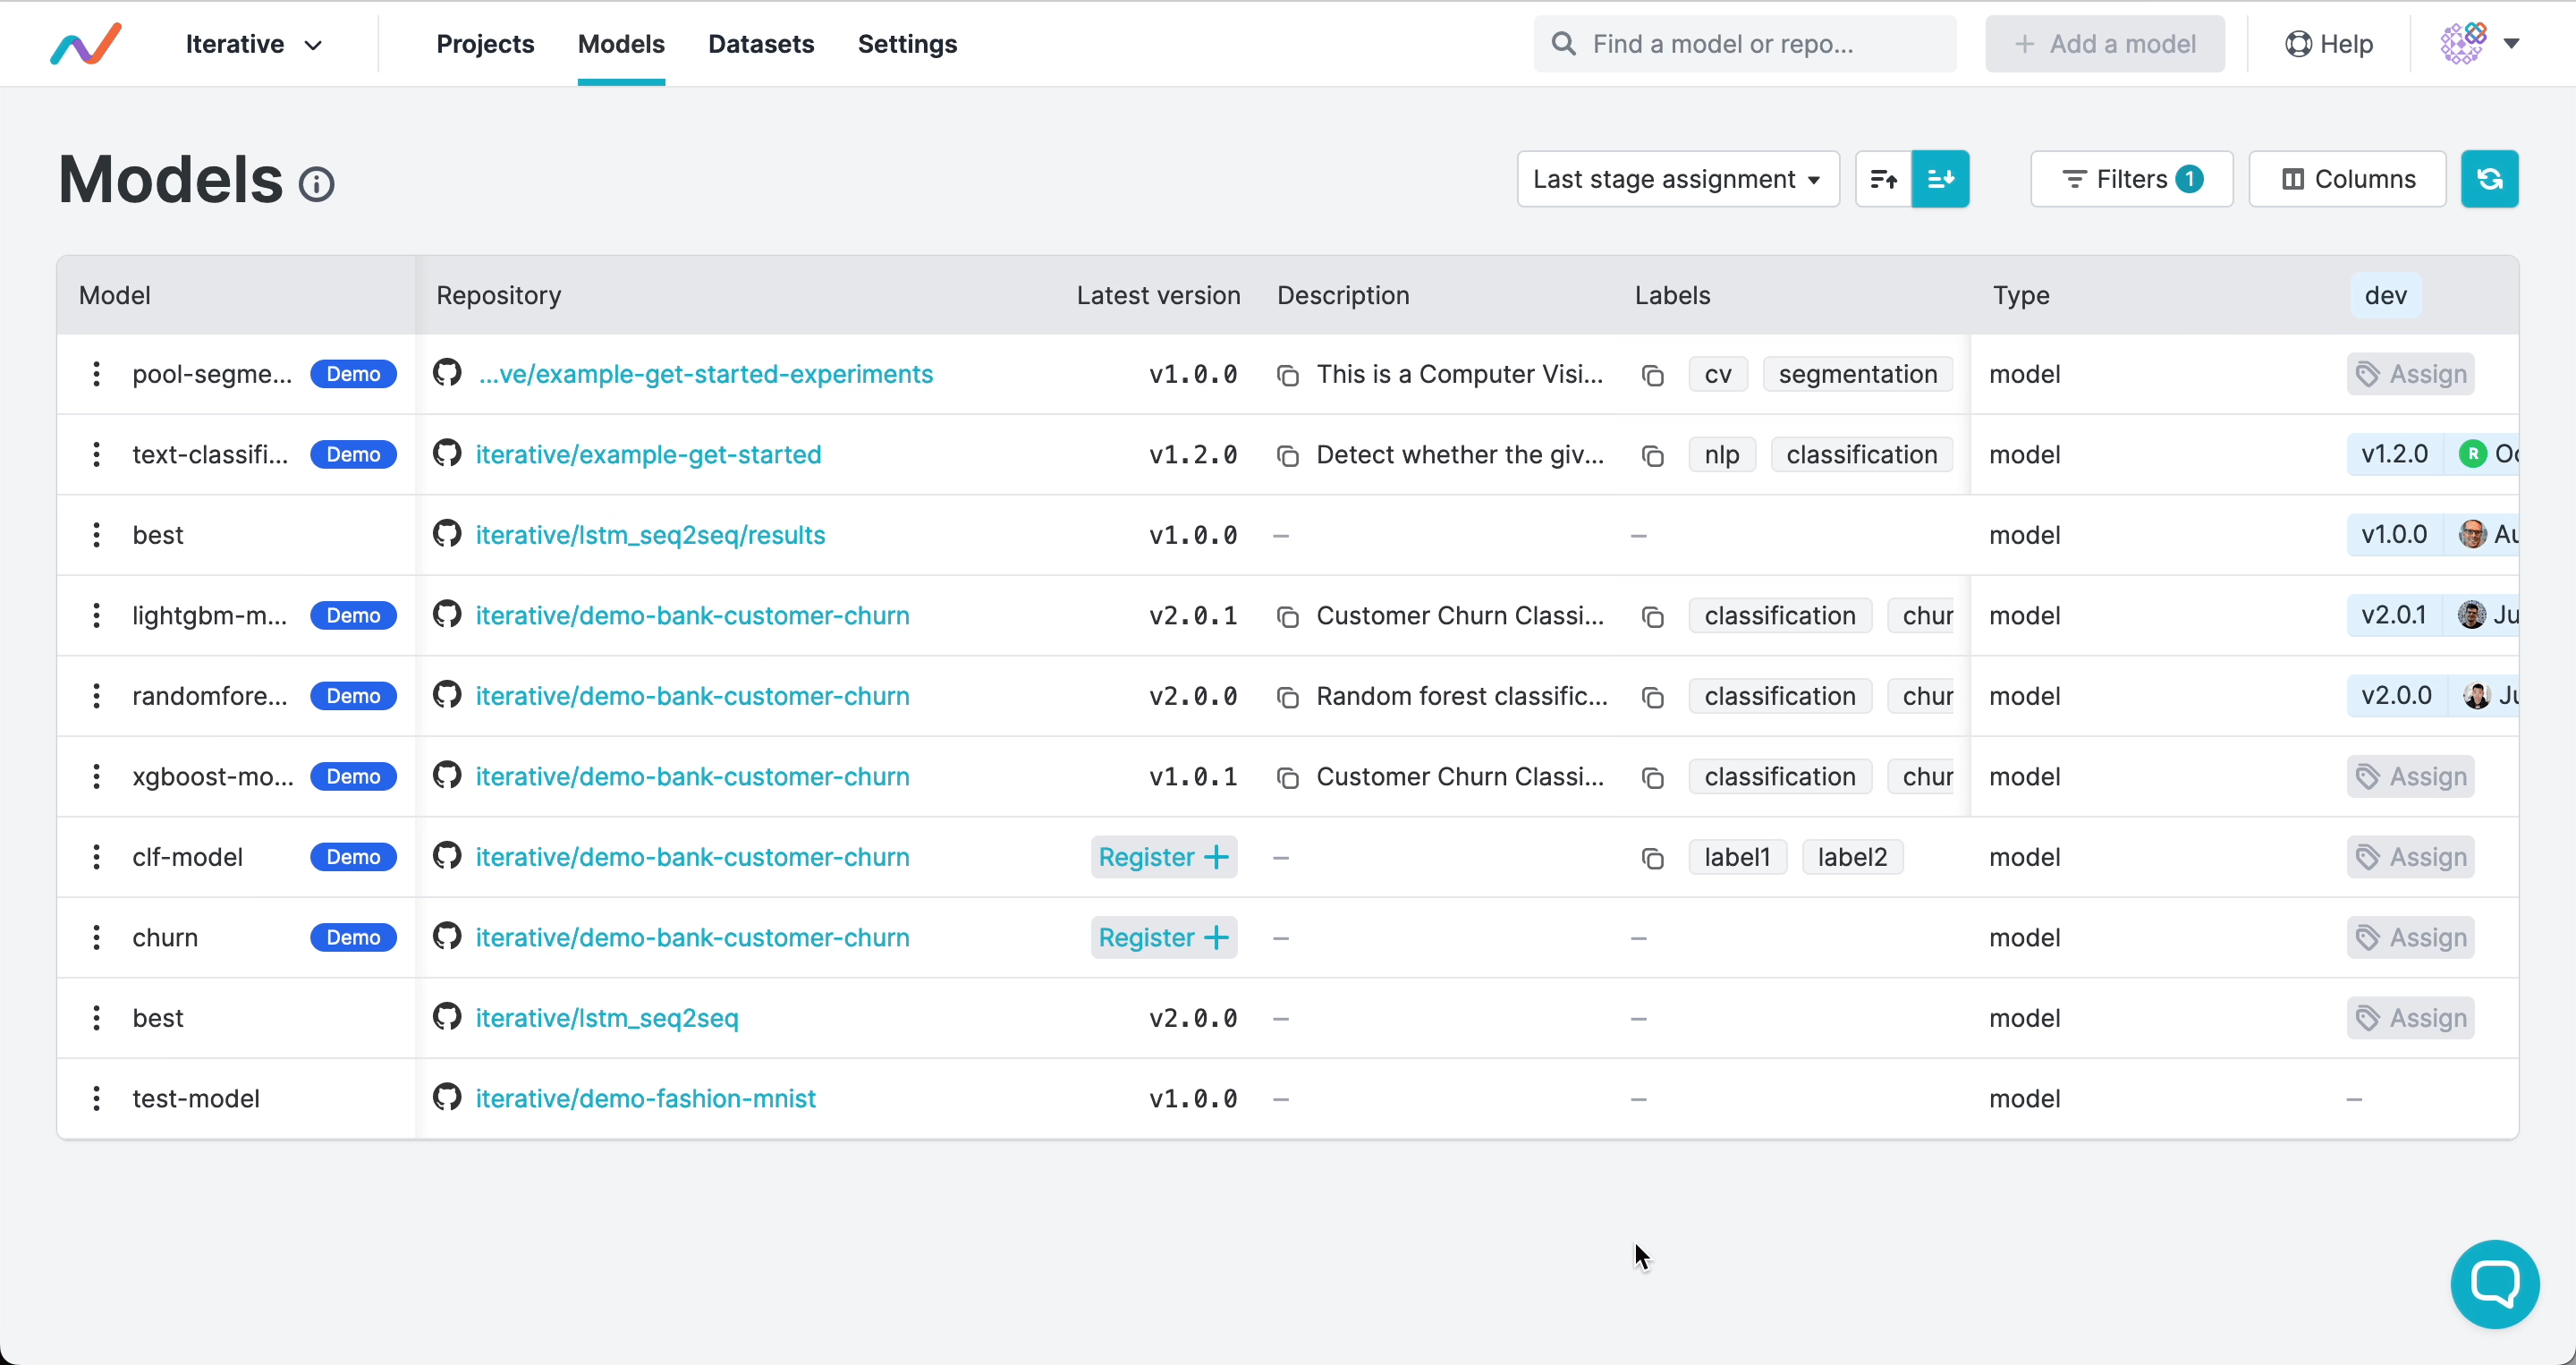The height and width of the screenshot is (1365, 2576).
Task: Click the Find a model search field
Action: click(1744, 43)
